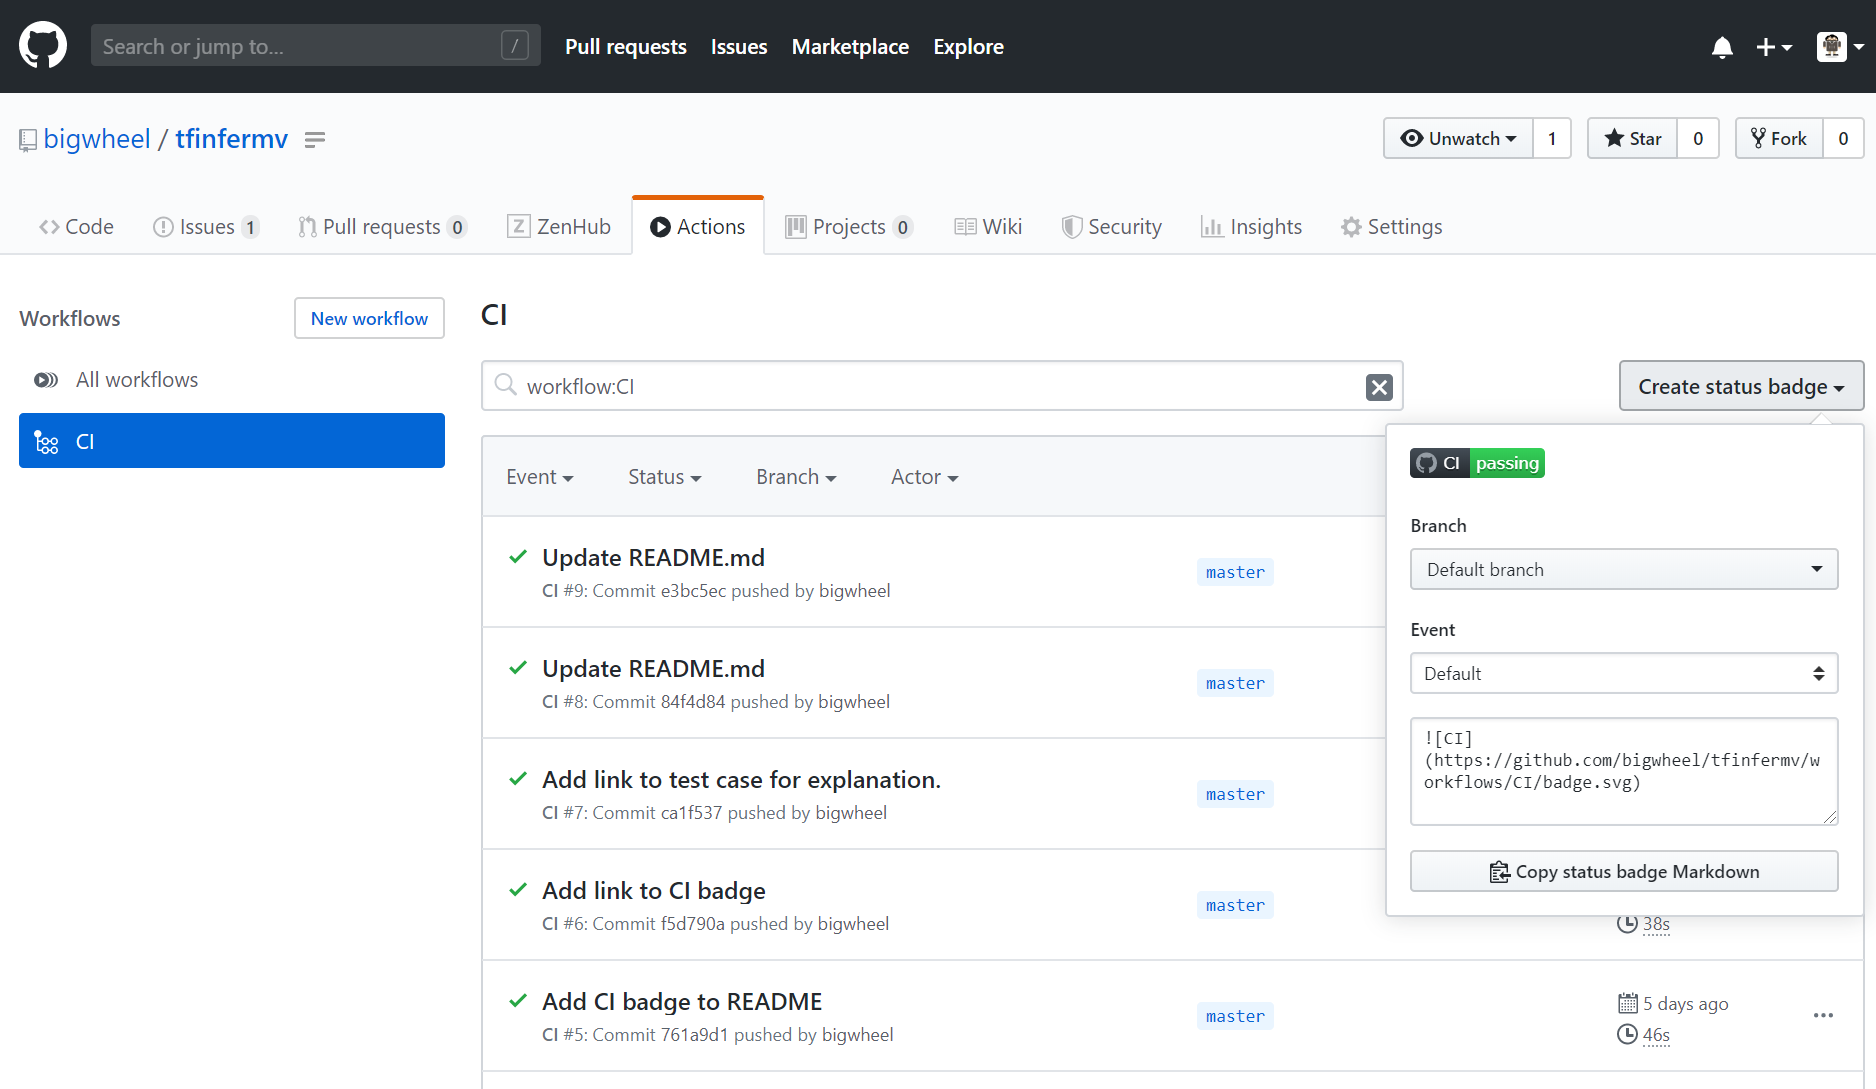
Task: Click green checkmark for CI #7 run
Action: [518, 779]
